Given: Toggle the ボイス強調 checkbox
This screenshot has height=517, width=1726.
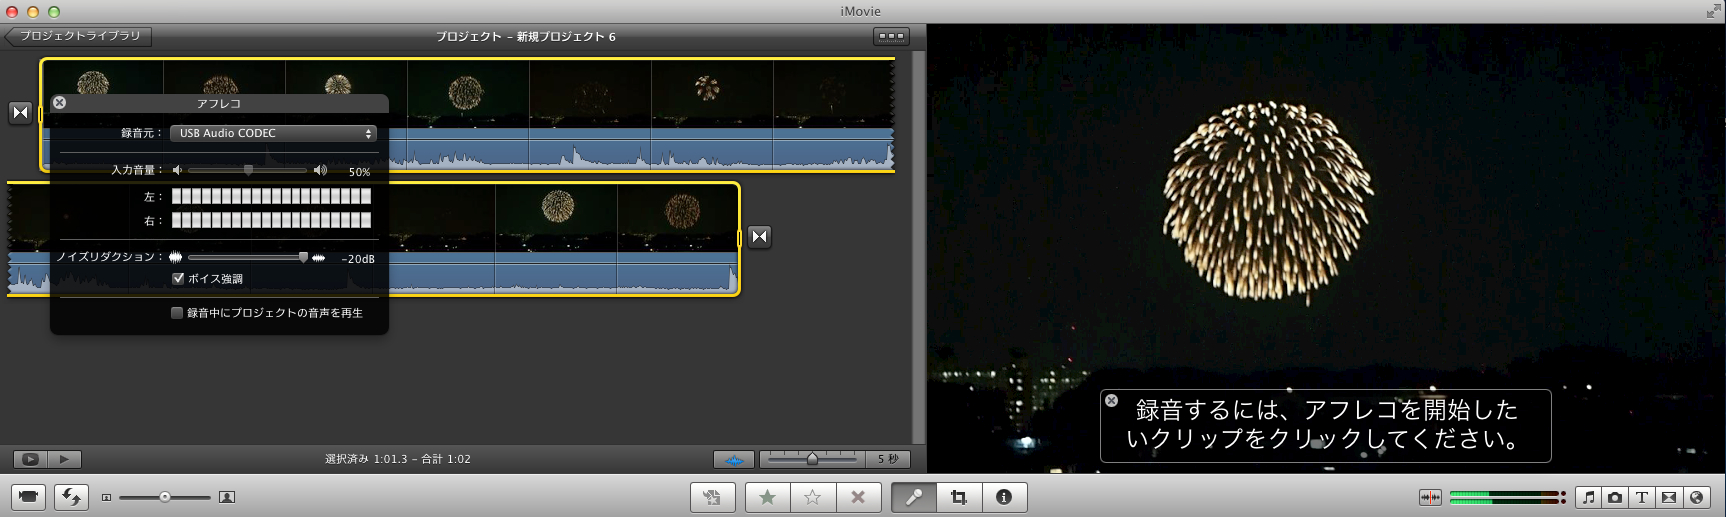Looking at the screenshot, I should coord(178,279).
